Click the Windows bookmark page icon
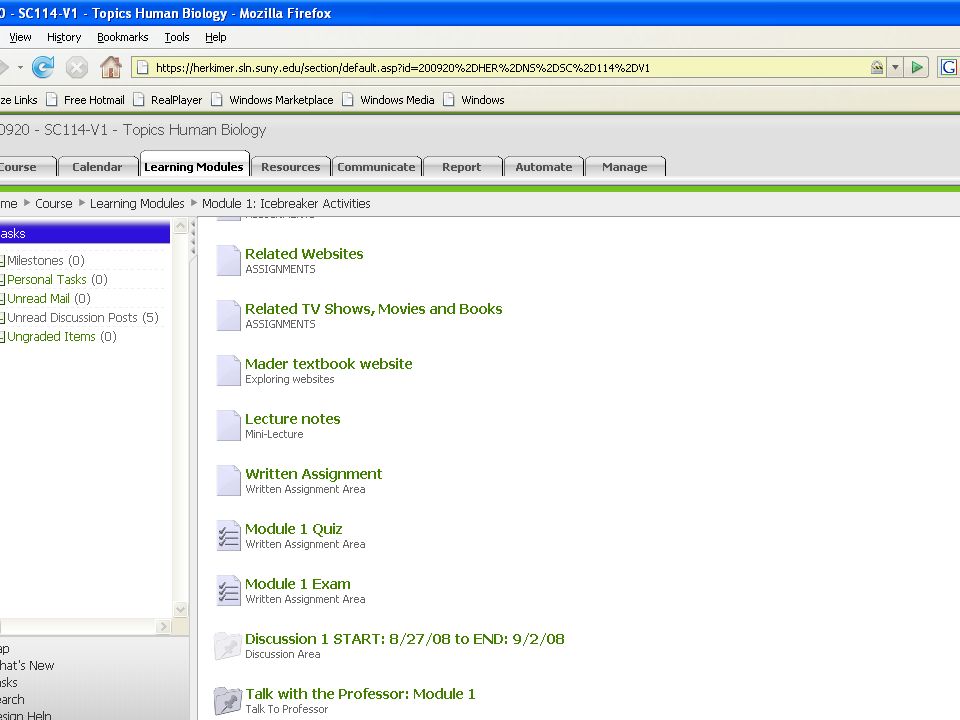The height and width of the screenshot is (720, 960). coord(449,100)
